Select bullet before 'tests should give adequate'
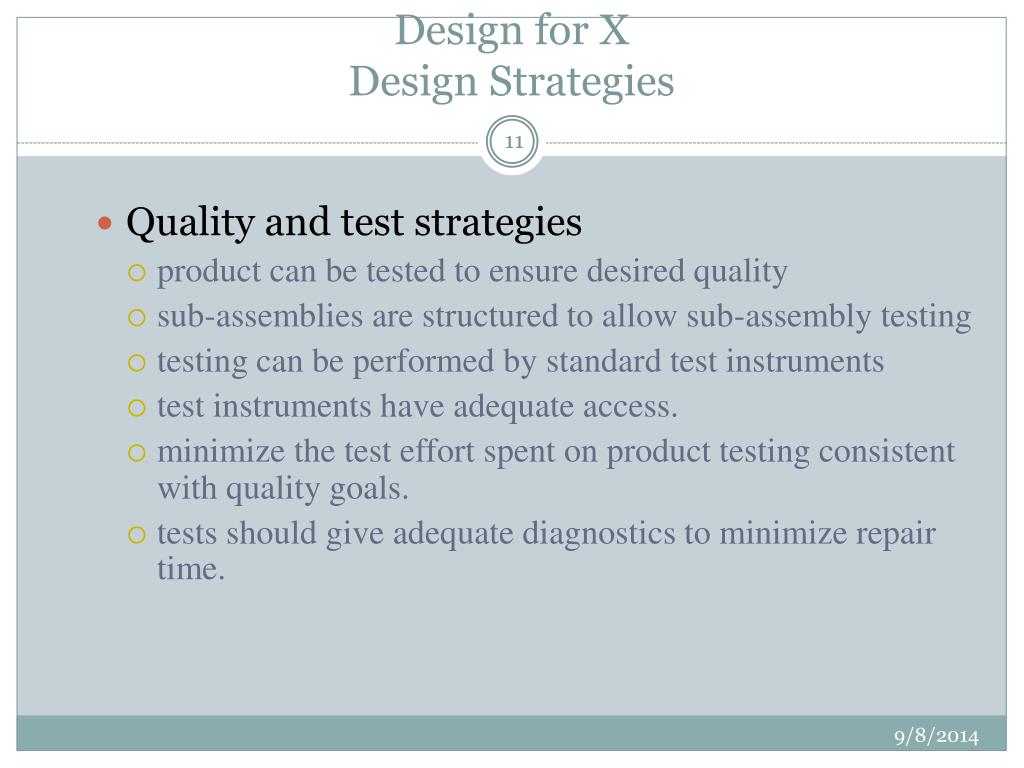Image resolution: width=1024 pixels, height=768 pixels. (x=136, y=536)
